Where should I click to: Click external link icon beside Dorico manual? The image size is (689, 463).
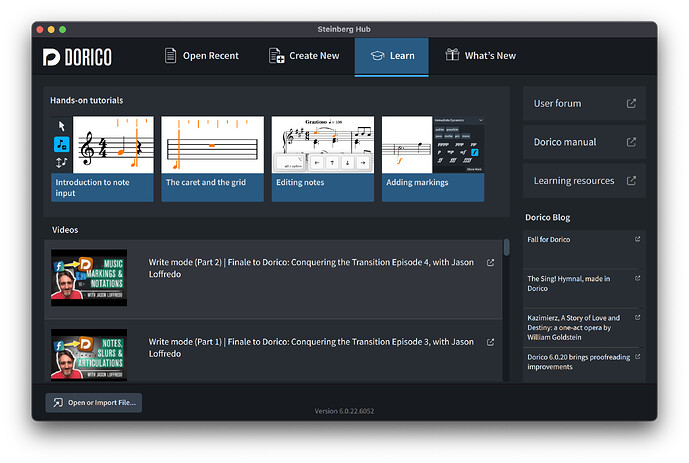tap(631, 142)
